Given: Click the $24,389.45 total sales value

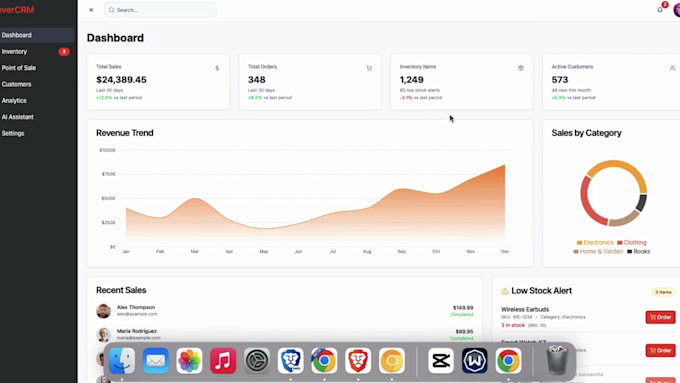Looking at the screenshot, I should pos(121,80).
